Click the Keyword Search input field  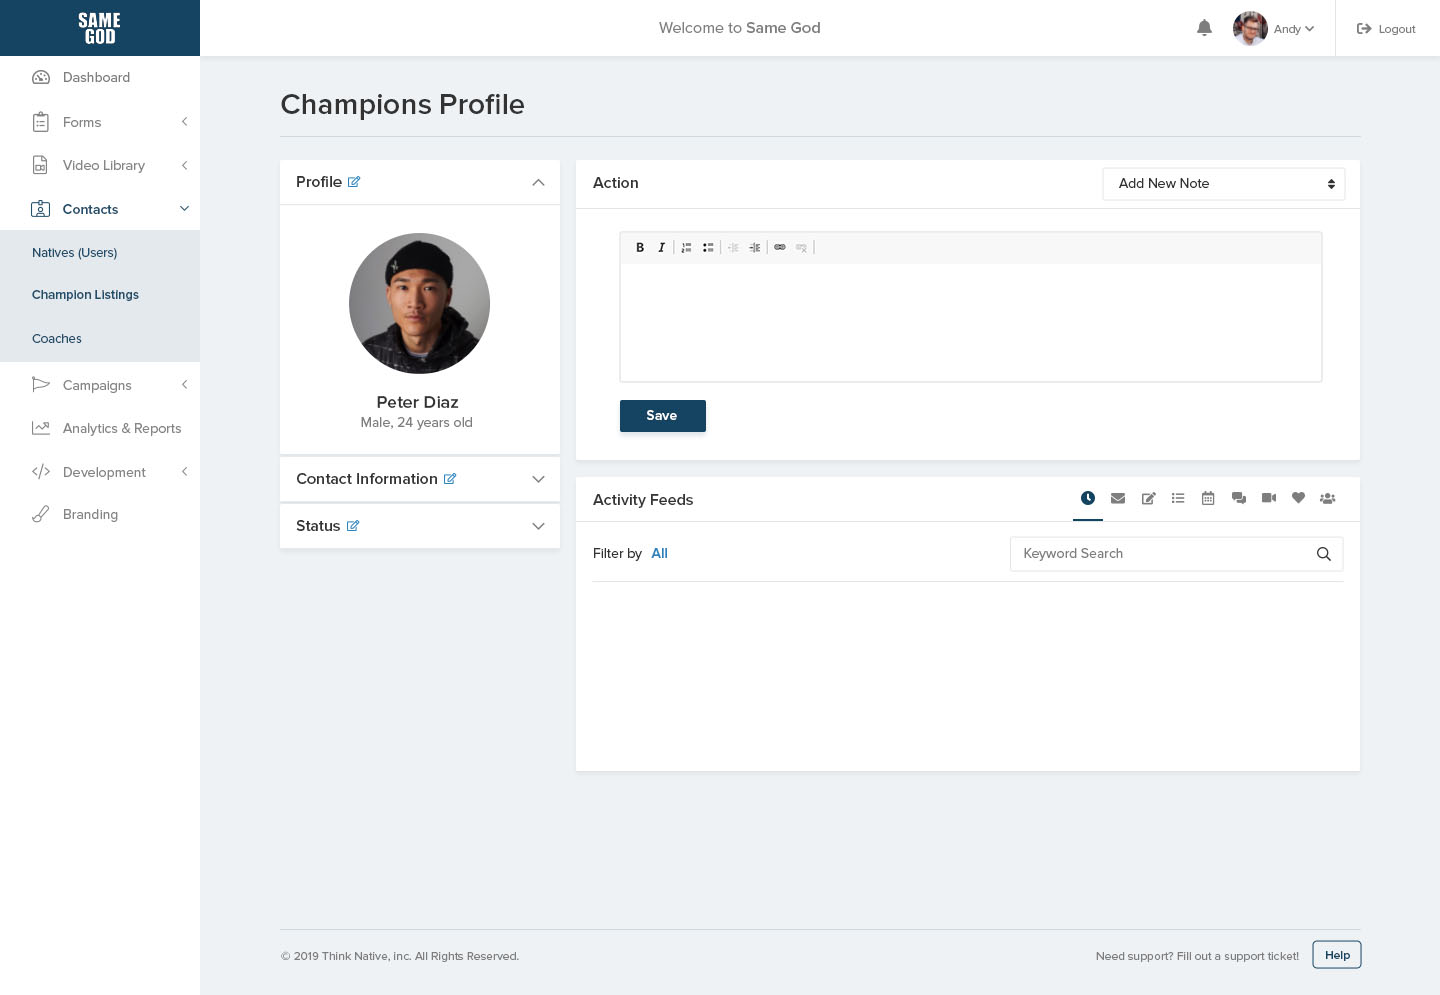pos(1160,554)
